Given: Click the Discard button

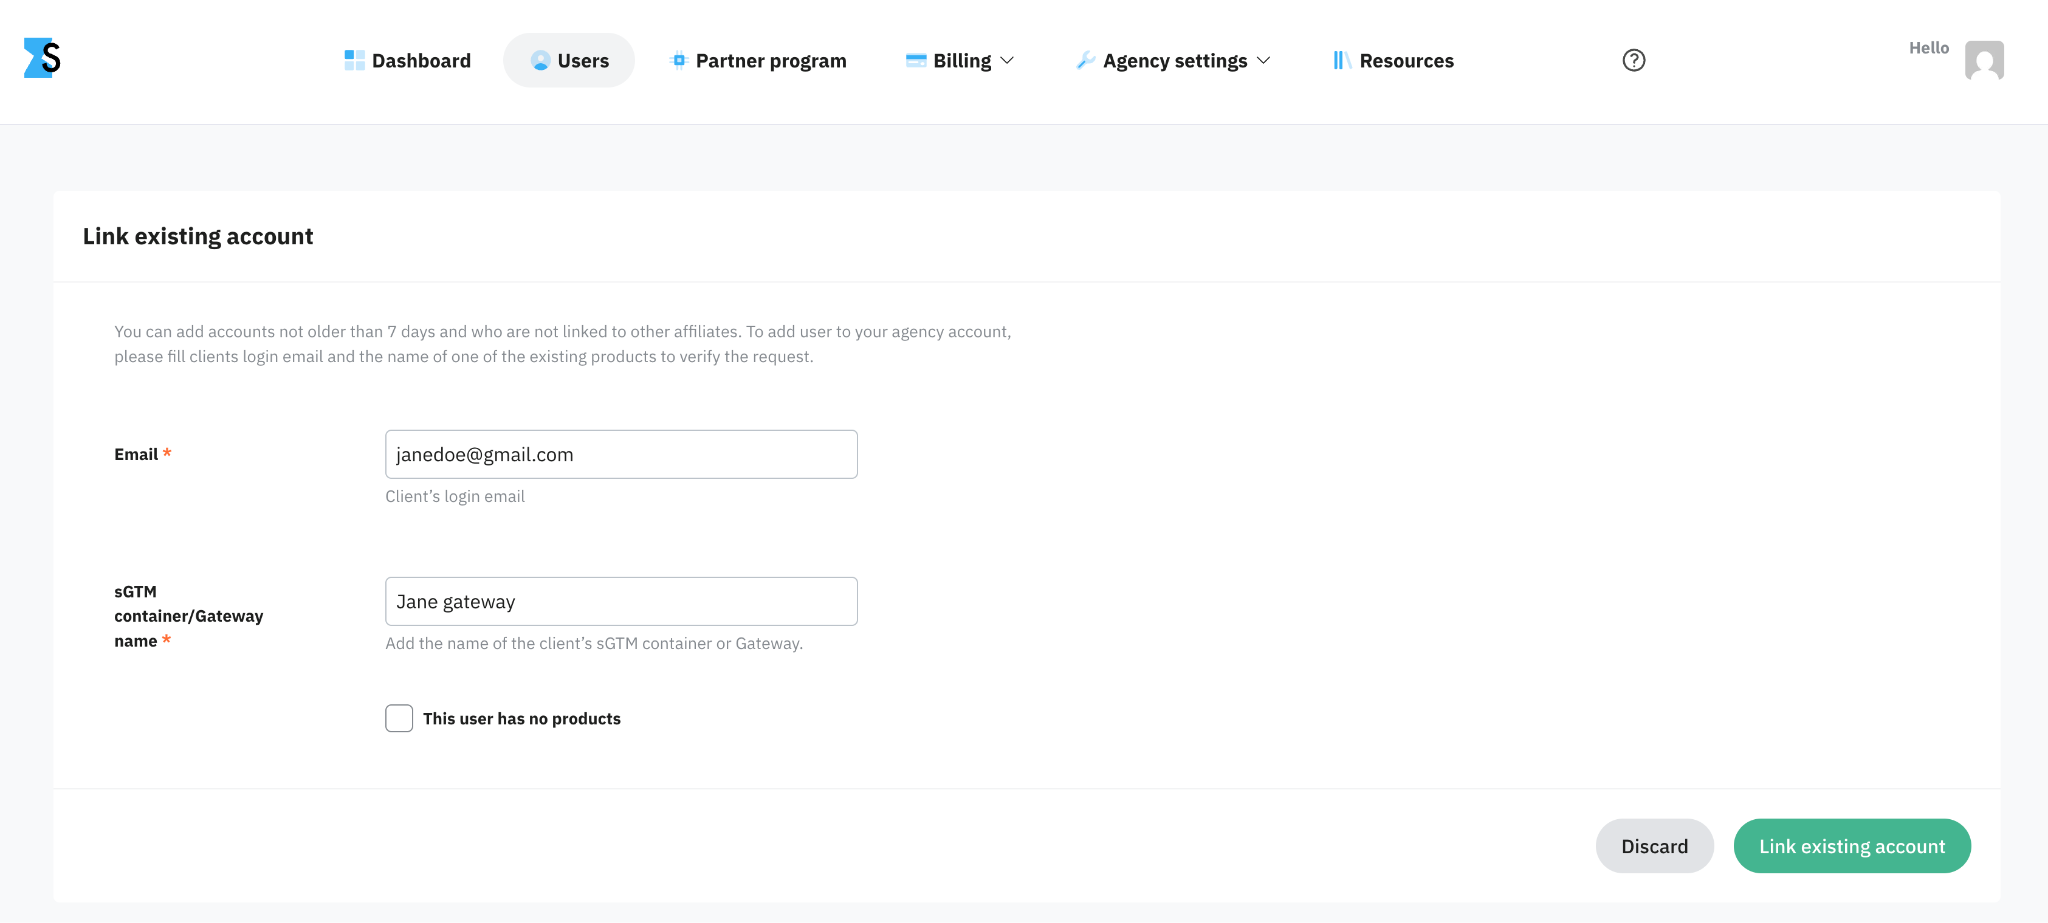Looking at the screenshot, I should pos(1654,846).
